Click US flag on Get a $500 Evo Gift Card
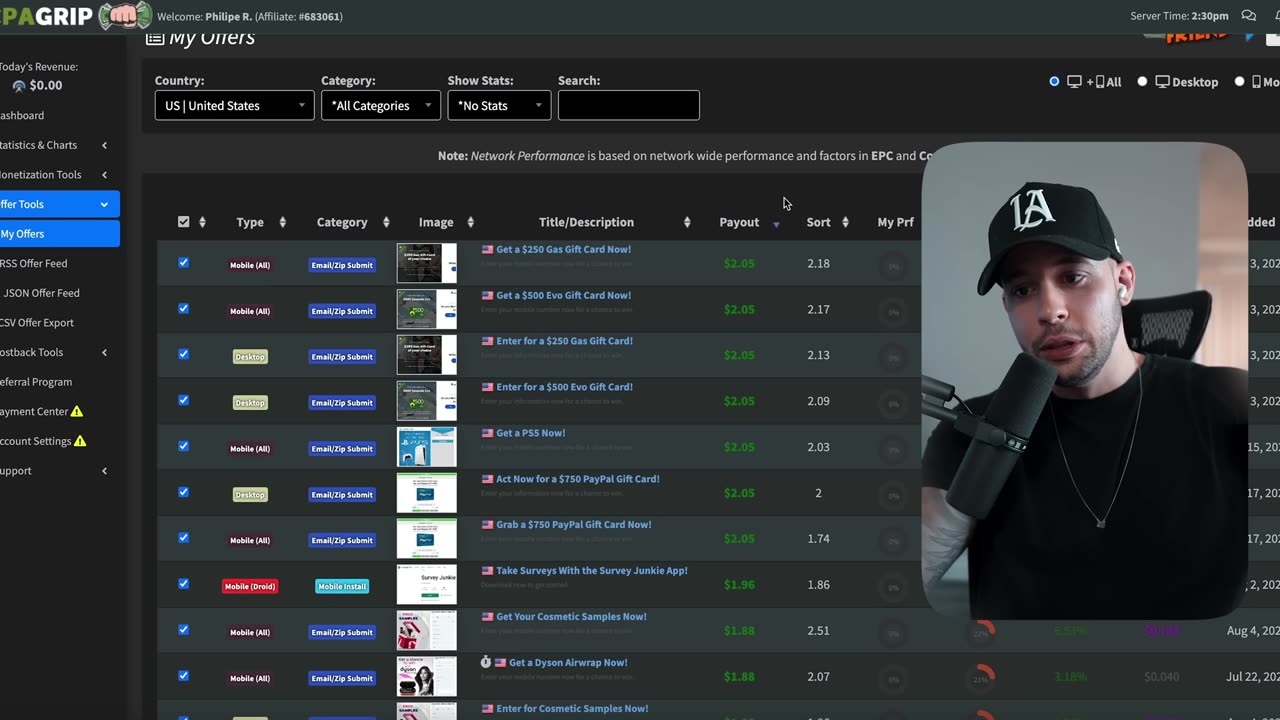Screen dimensions: 1280x720 488,296
